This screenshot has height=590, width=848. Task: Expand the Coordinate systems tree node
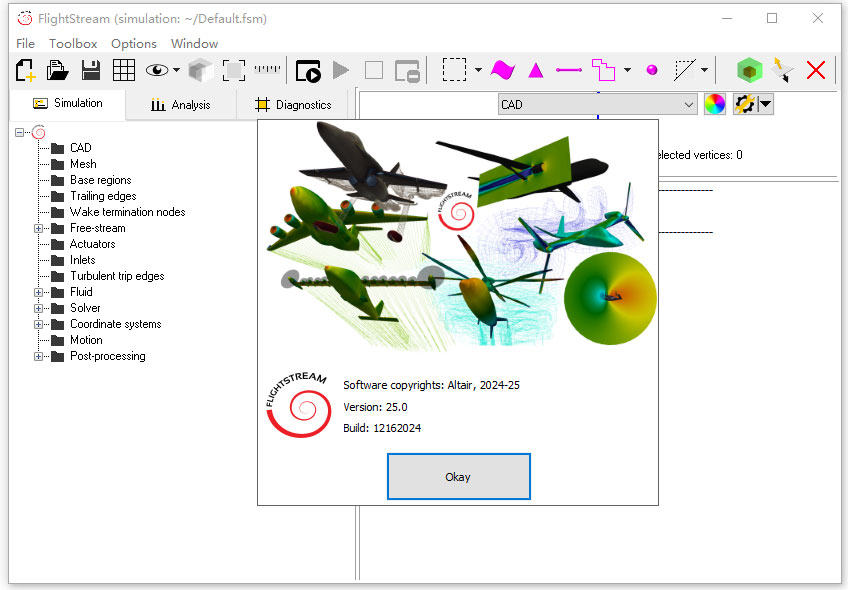point(38,324)
